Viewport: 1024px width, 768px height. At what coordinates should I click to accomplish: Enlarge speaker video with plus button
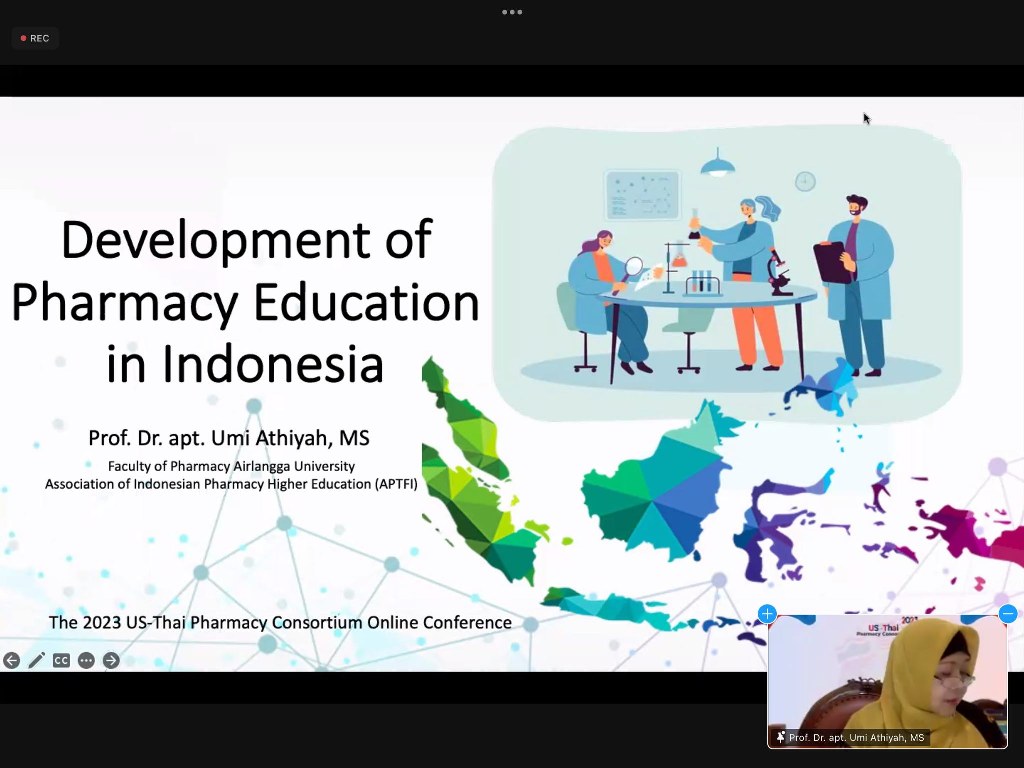click(767, 614)
